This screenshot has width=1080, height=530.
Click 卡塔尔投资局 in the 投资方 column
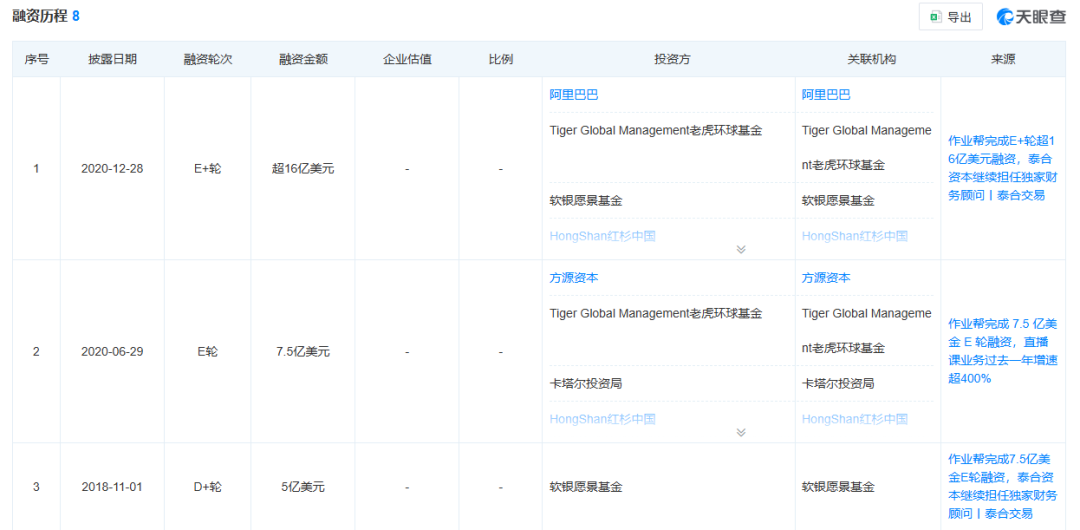[586, 383]
